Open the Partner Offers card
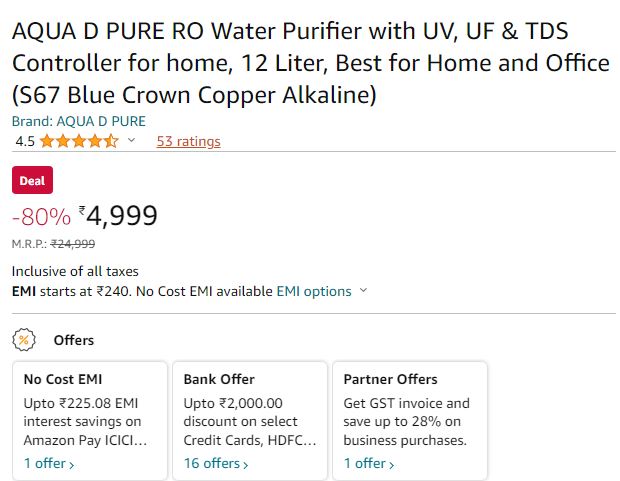Screen dimensions: 620x481 [x=410, y=421]
